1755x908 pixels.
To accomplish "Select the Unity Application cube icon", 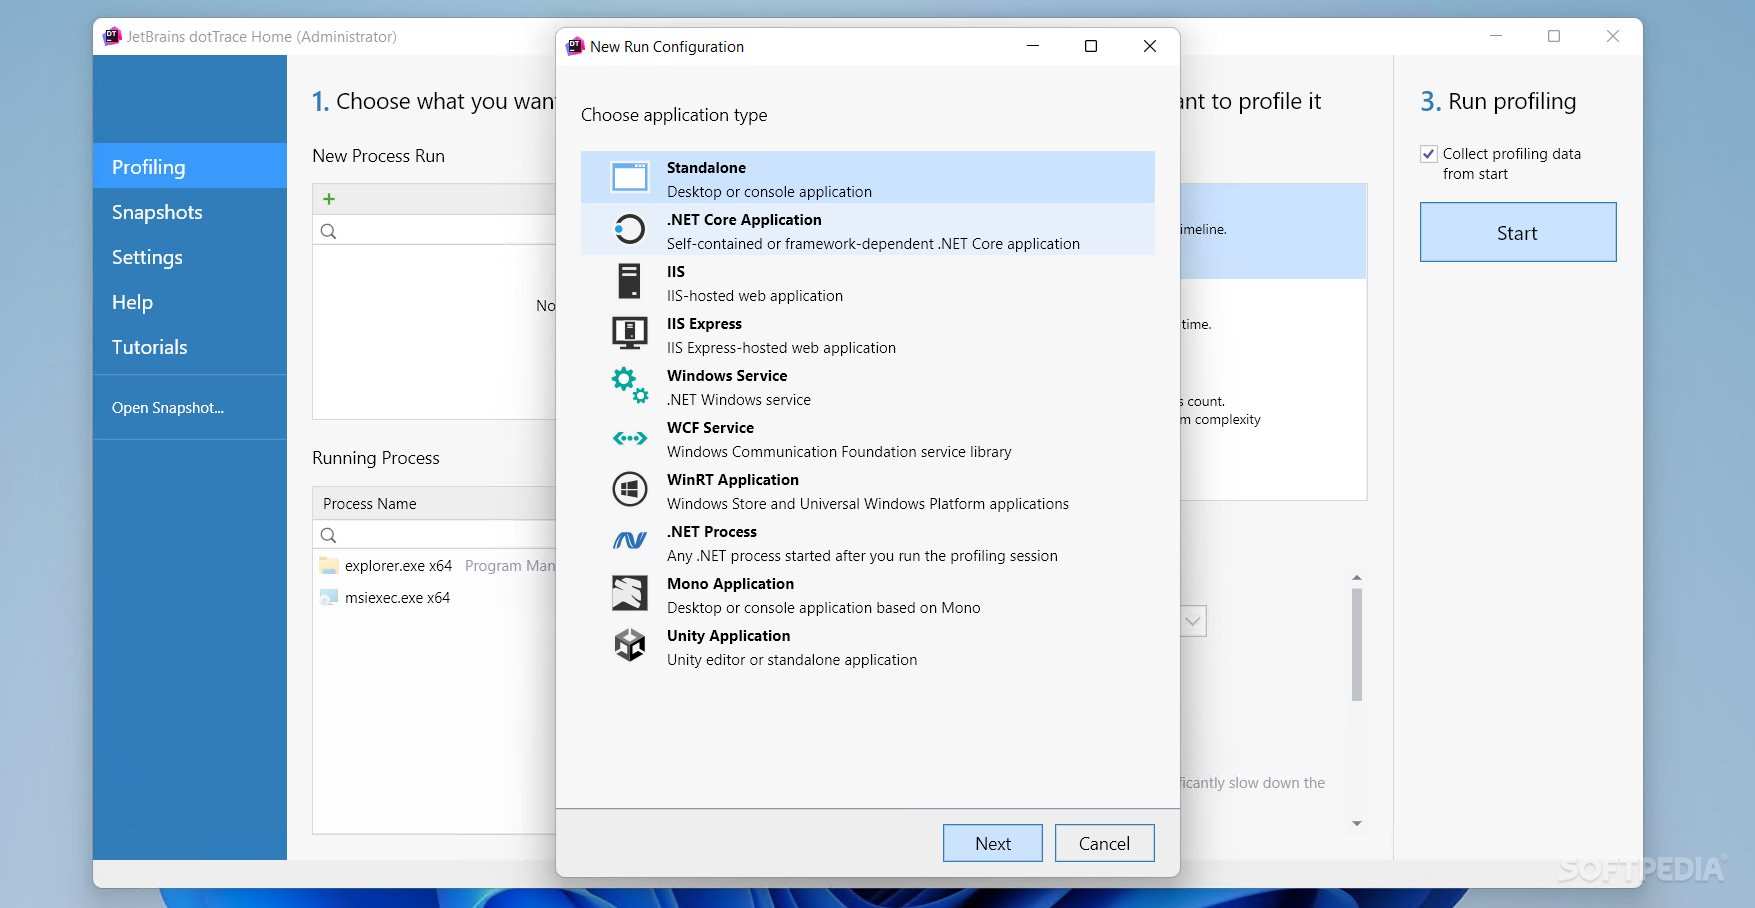I will pos(630,645).
